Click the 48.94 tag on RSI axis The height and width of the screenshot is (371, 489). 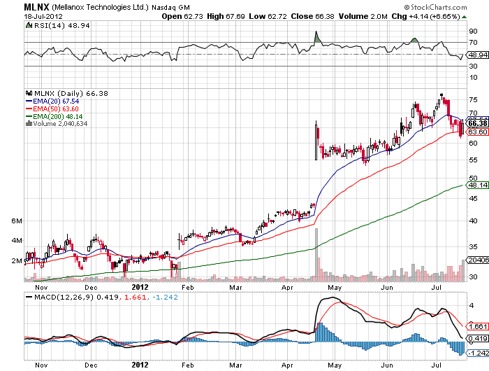[478, 55]
